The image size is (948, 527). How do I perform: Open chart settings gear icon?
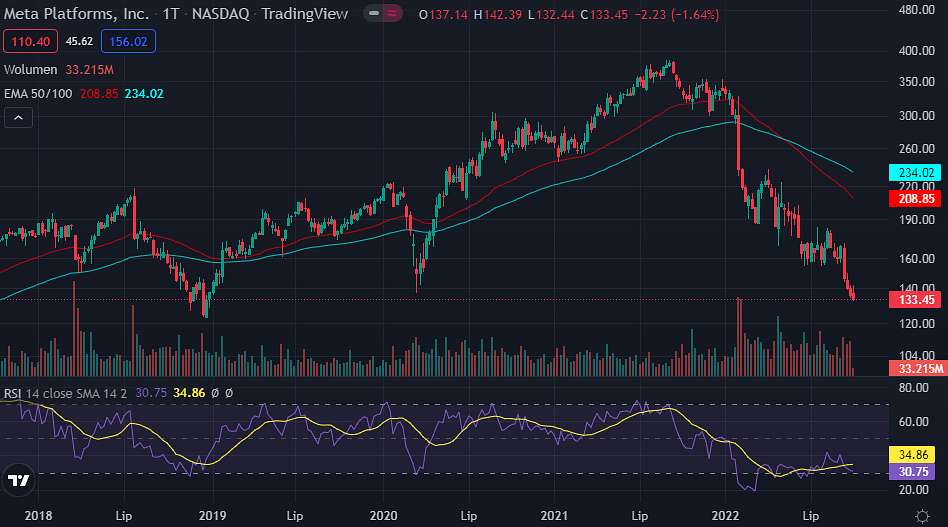[x=922, y=516]
